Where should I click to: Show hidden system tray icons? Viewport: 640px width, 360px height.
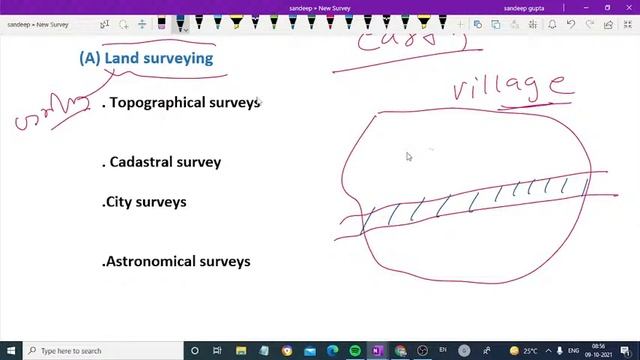click(x=548, y=351)
